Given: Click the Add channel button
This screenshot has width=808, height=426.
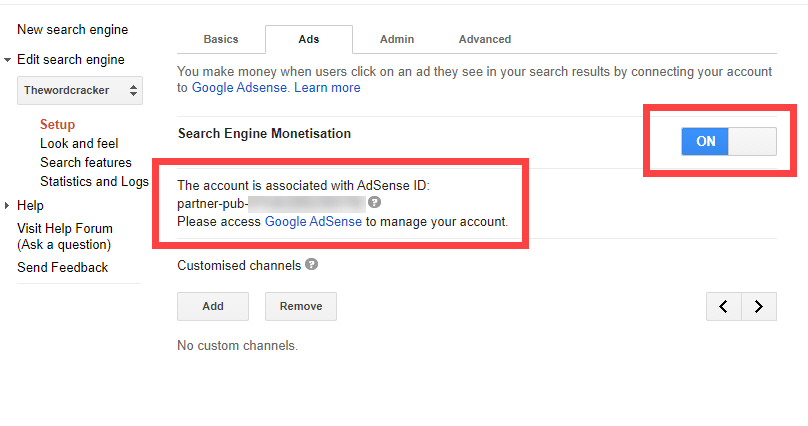Looking at the screenshot, I should (213, 306).
